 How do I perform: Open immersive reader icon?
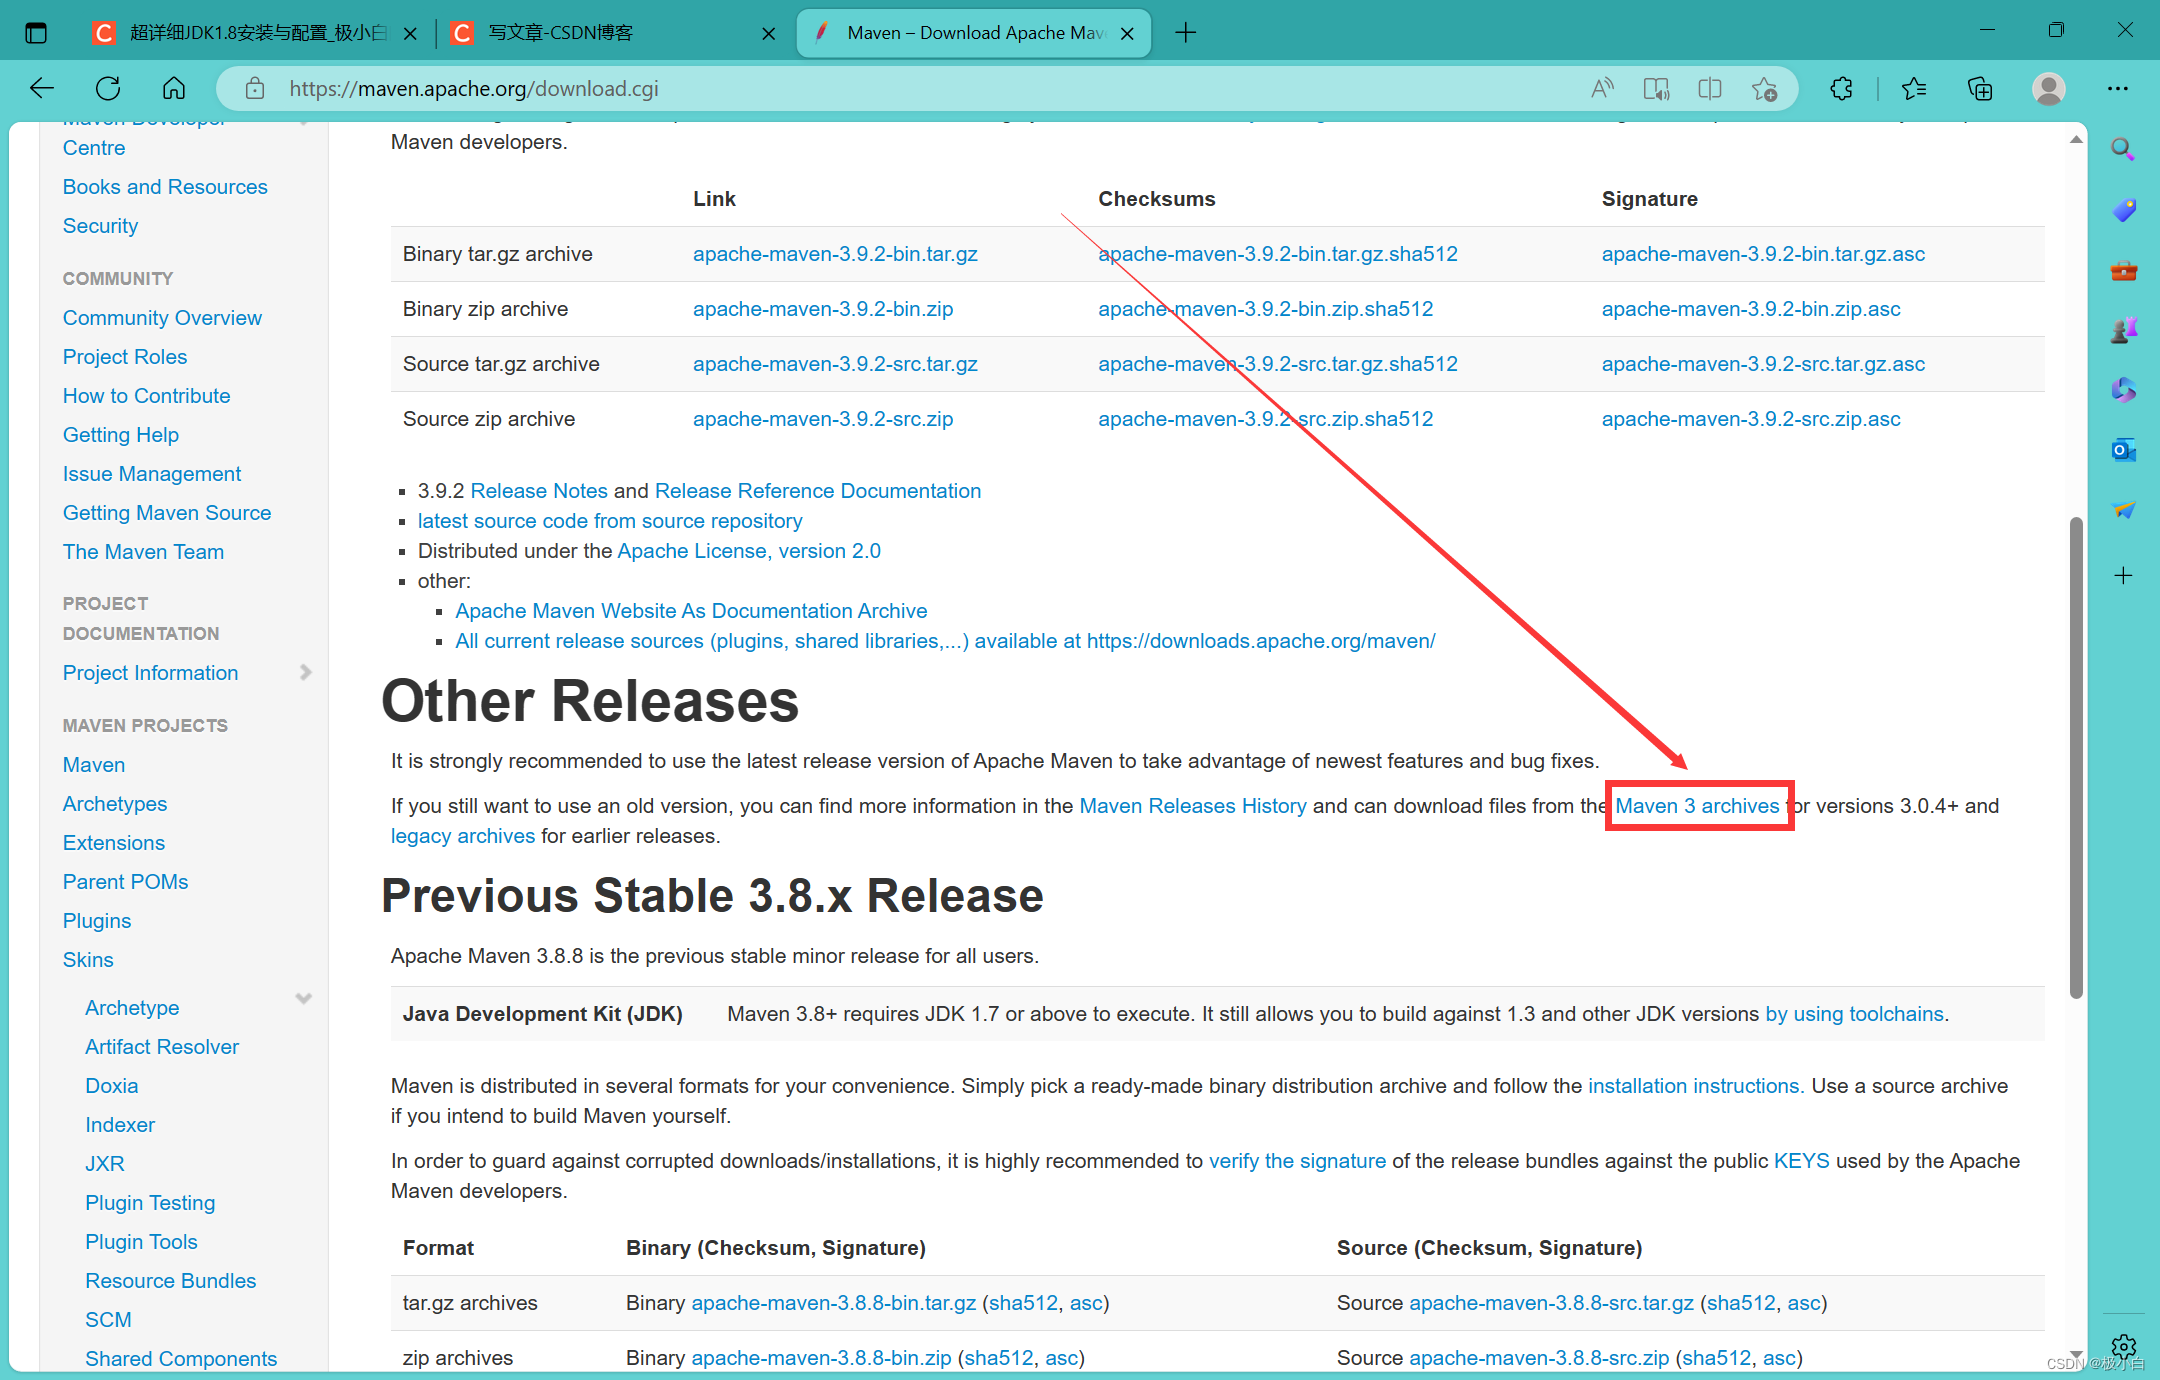point(1657,89)
